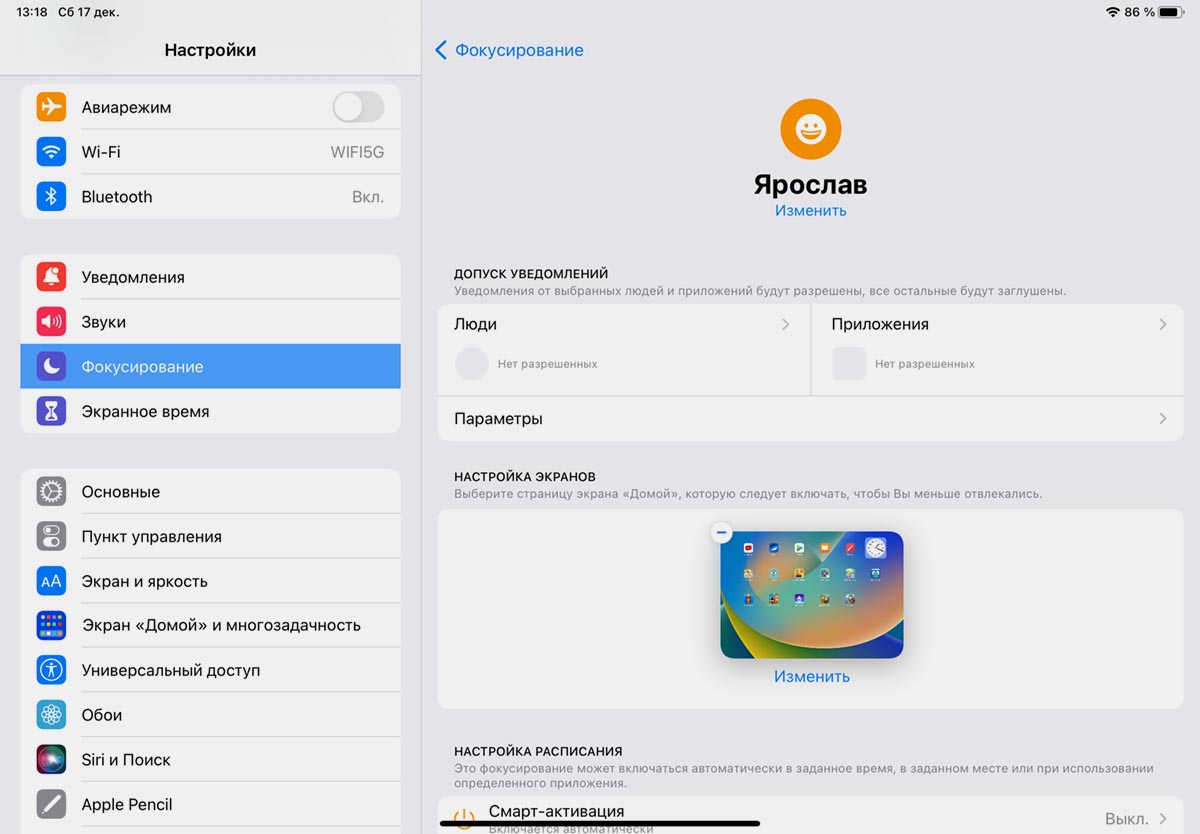Remove home screen page with minus badge
1200x834 pixels.
(722, 533)
